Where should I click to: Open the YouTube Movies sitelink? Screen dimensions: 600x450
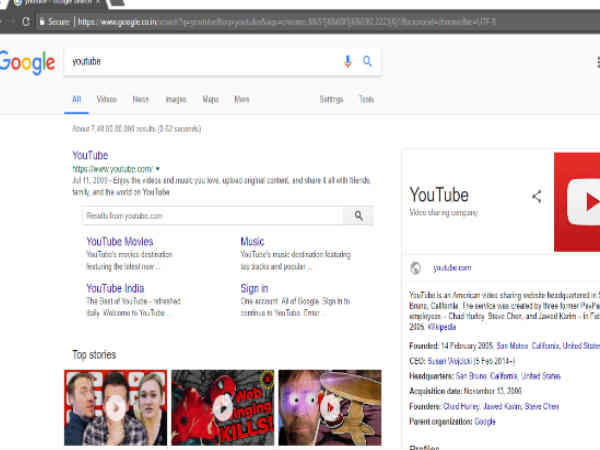(120, 241)
